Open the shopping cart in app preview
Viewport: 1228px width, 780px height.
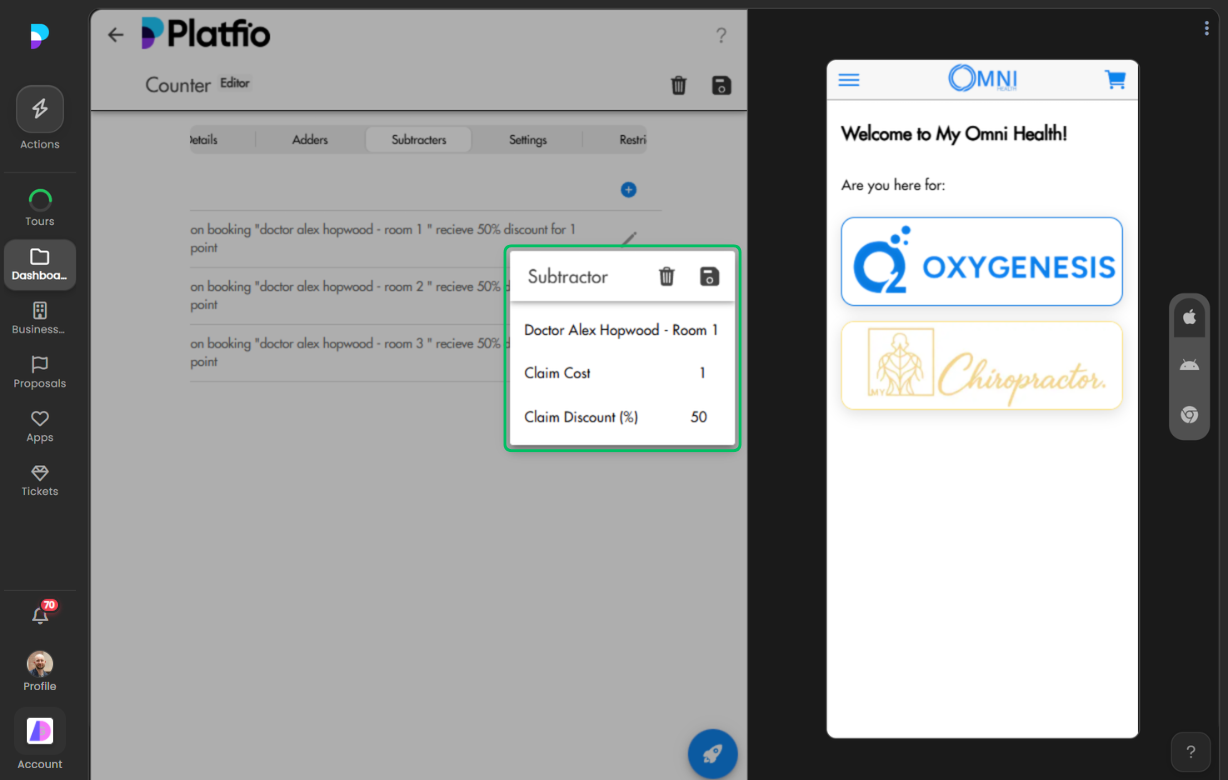click(x=1115, y=80)
